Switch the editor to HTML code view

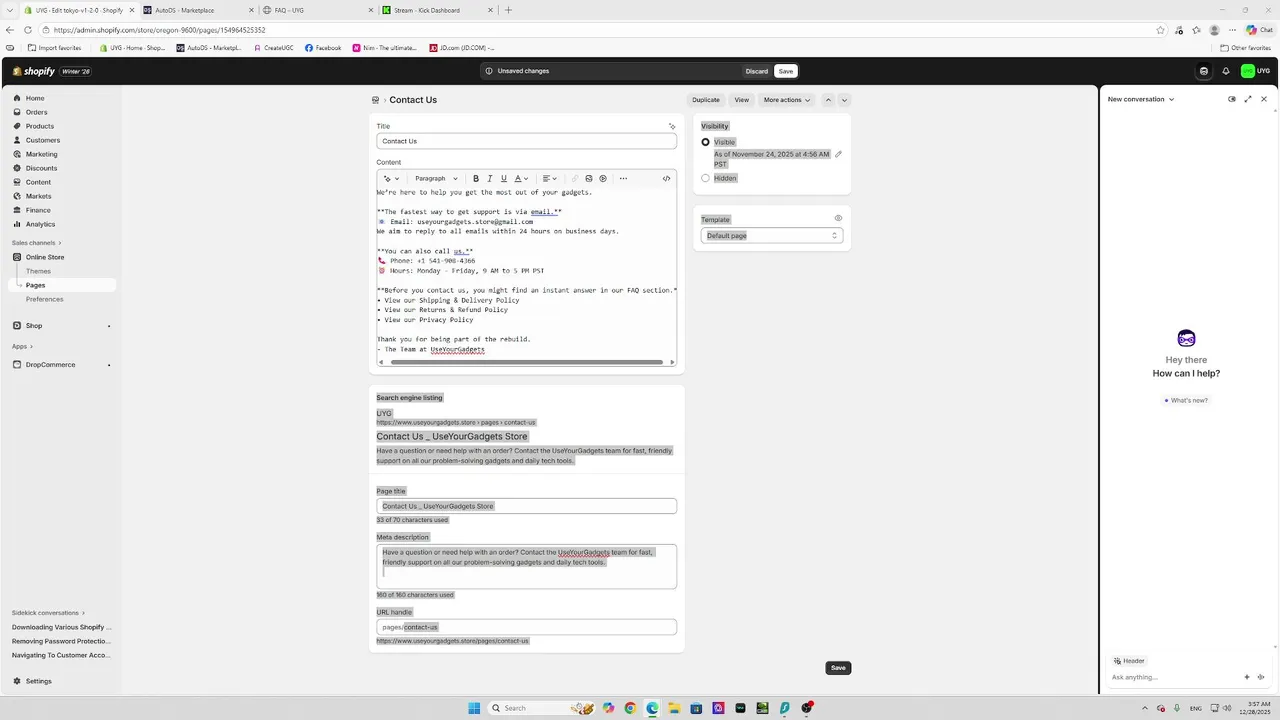[667, 179]
